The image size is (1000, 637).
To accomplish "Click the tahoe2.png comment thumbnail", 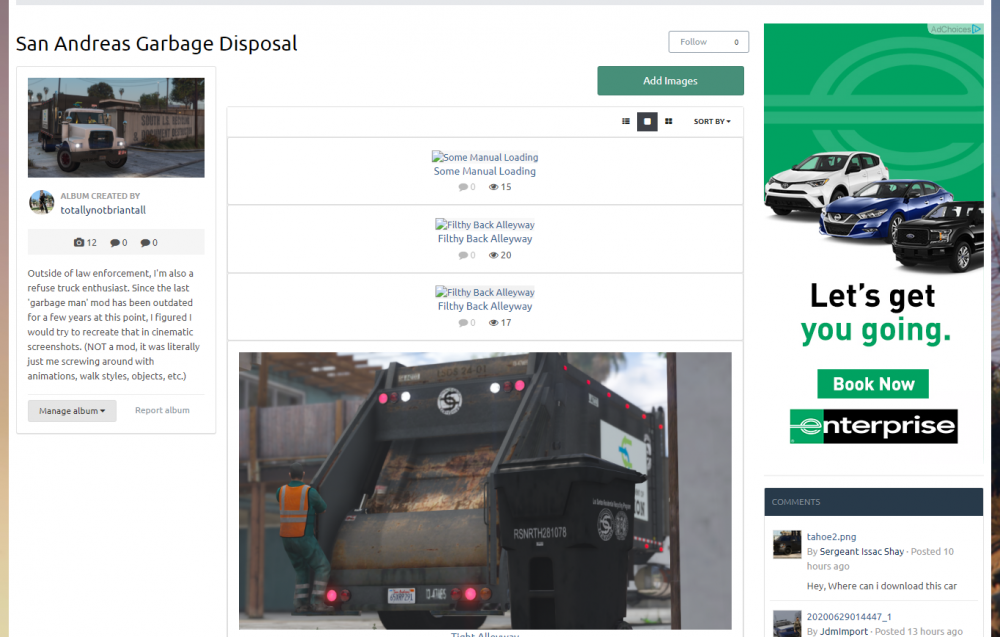I will [x=787, y=544].
